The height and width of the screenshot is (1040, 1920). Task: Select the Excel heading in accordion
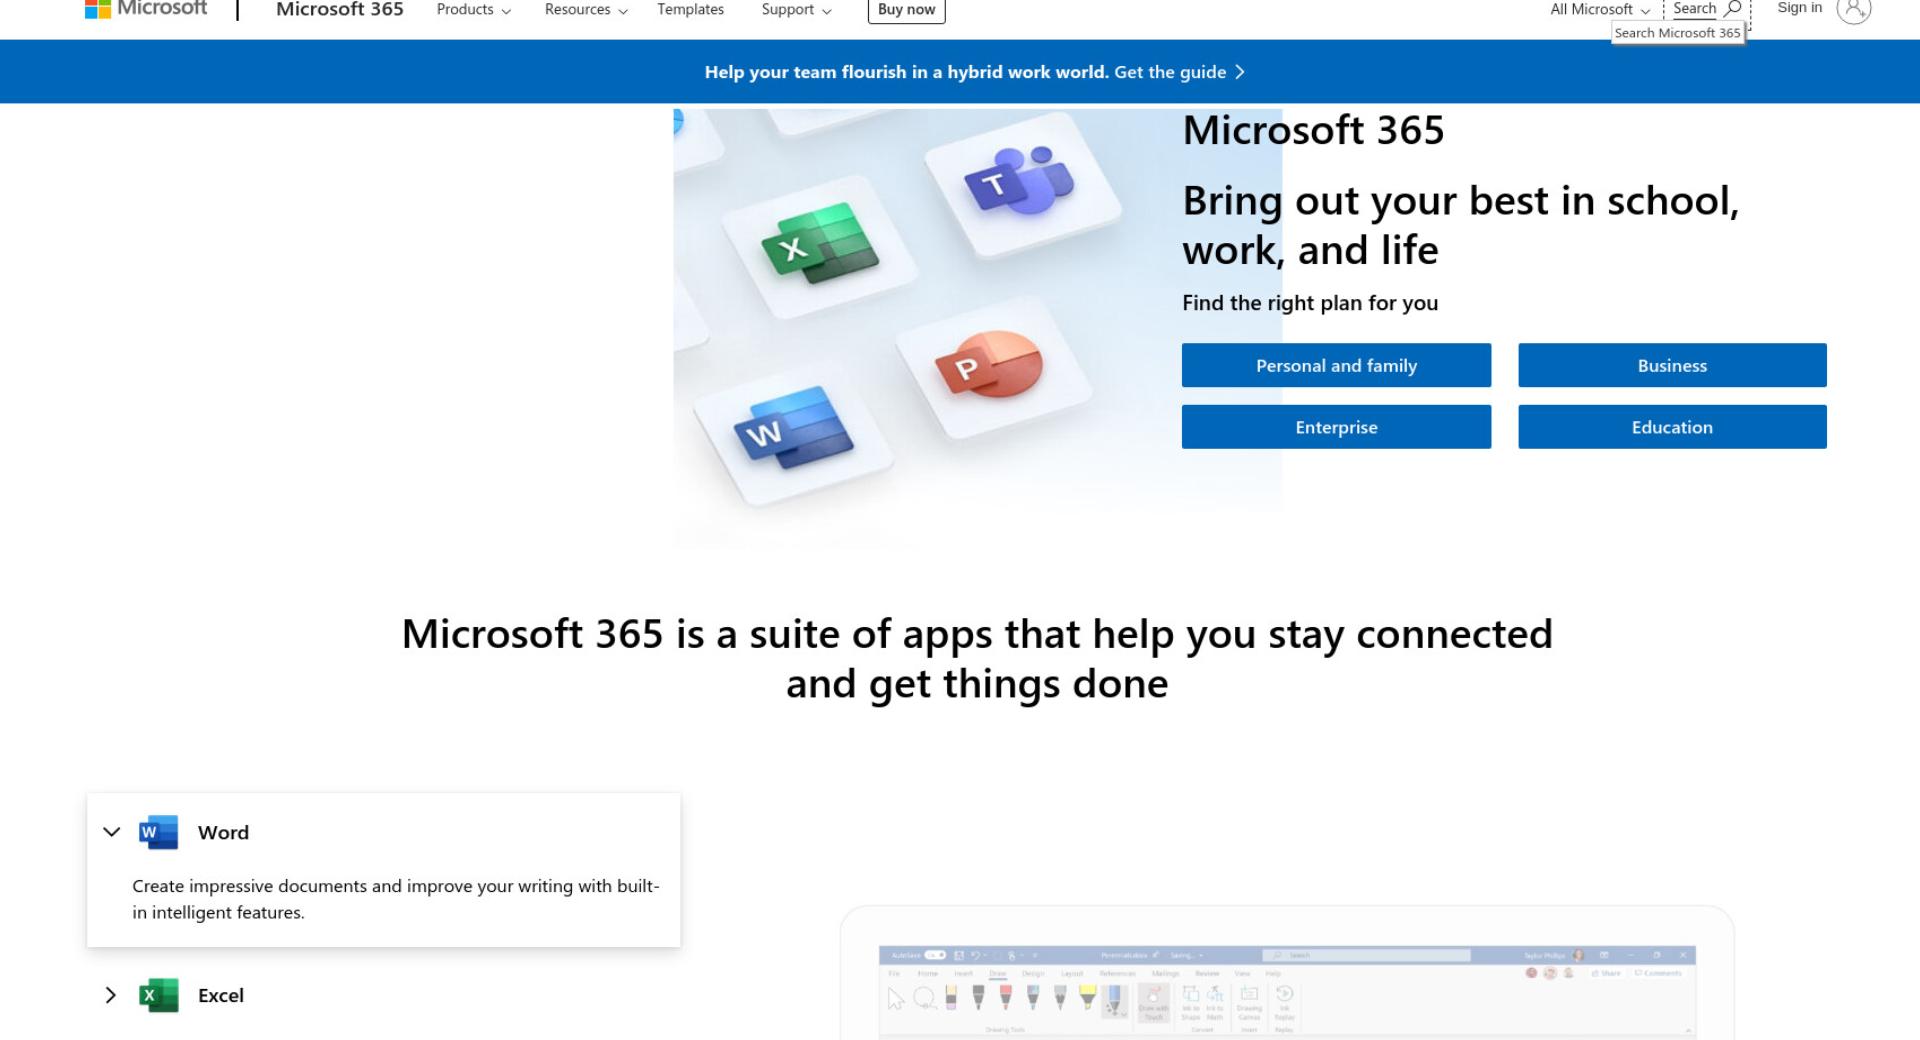(x=221, y=995)
